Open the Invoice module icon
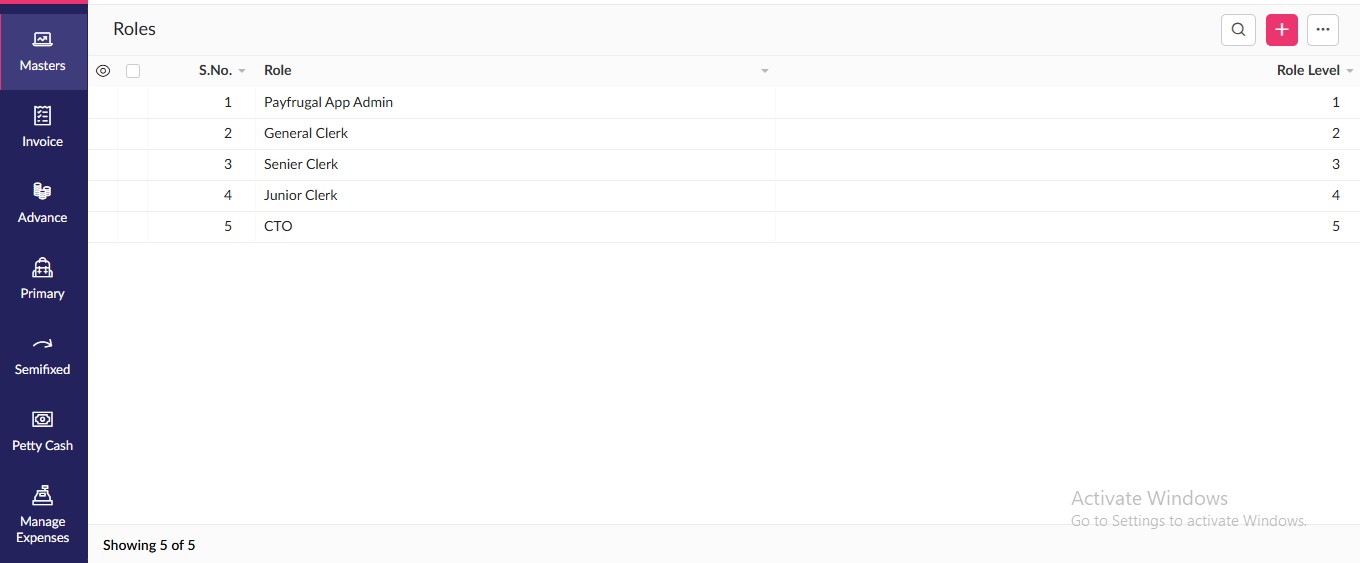 click(42, 116)
